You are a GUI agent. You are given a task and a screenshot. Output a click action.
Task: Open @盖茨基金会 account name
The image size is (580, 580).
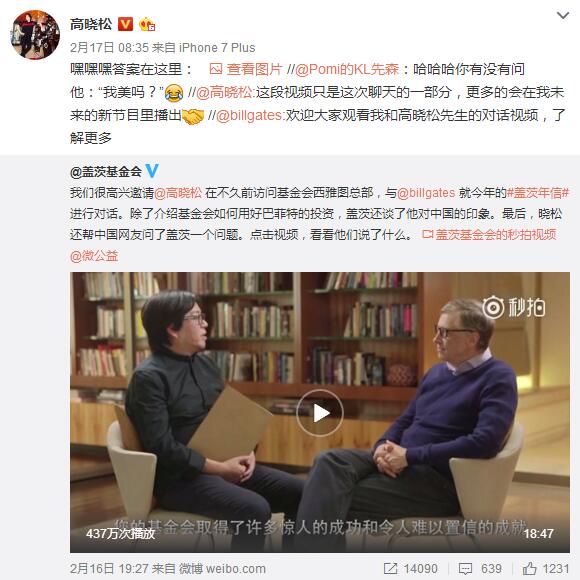click(x=106, y=171)
